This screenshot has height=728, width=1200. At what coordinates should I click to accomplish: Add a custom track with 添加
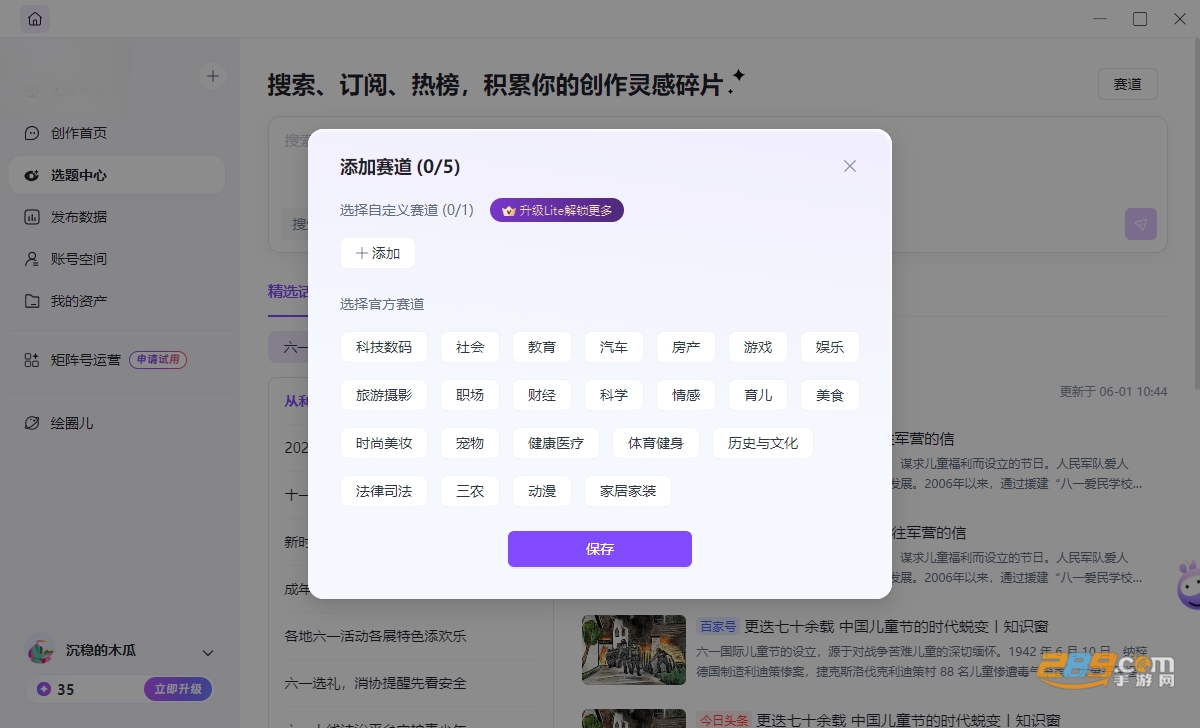pyautogui.click(x=378, y=253)
